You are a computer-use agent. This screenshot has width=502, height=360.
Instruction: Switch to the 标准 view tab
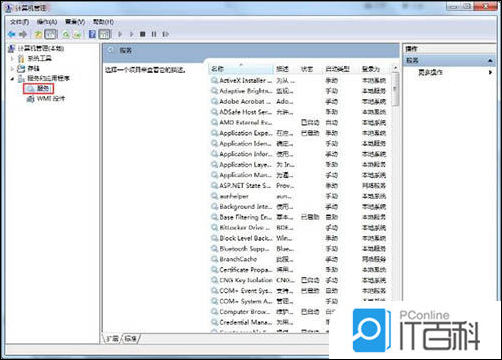[x=131, y=339]
